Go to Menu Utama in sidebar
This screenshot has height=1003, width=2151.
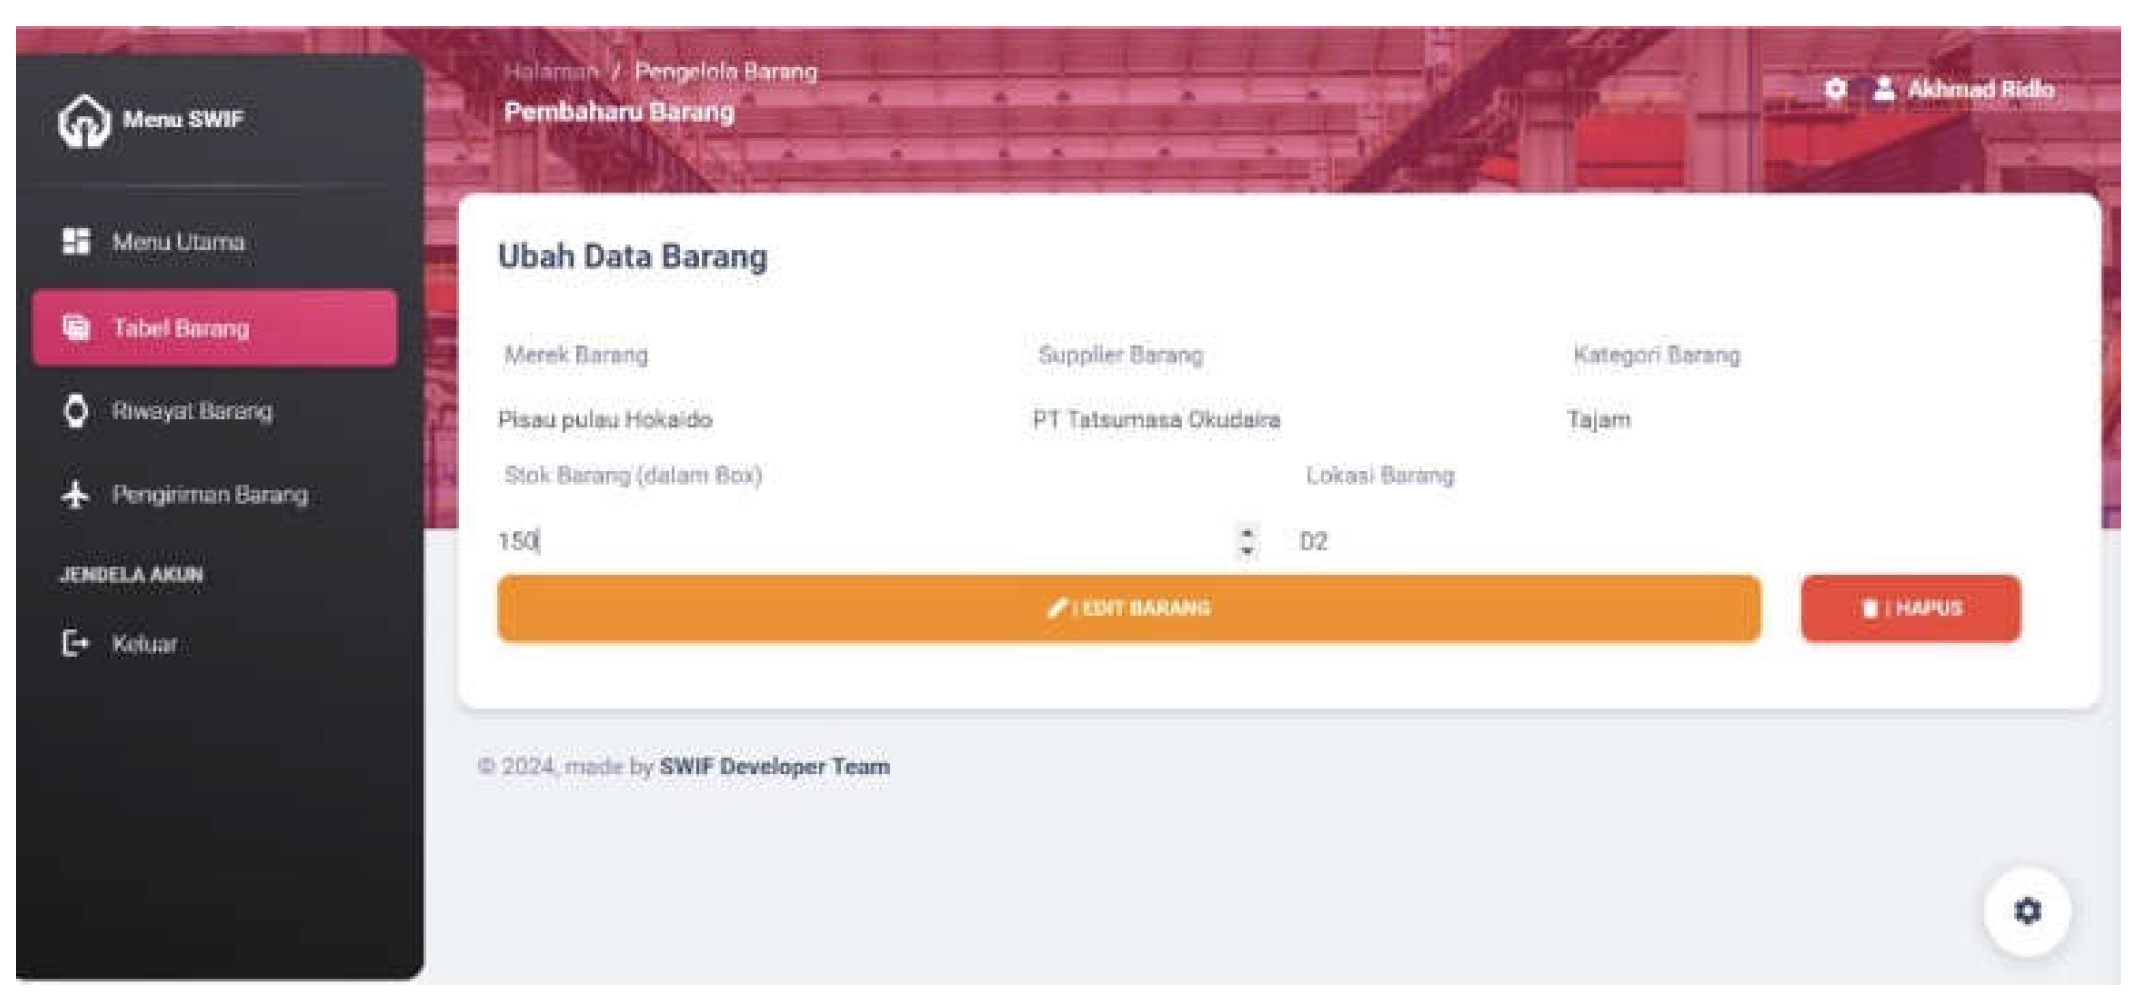(x=178, y=242)
